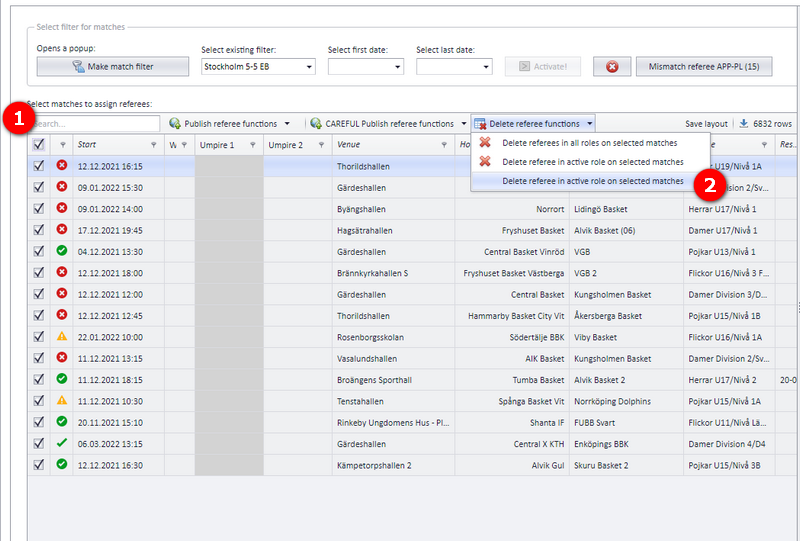Click red error status icon for 12.12.2021 12:00

point(62,293)
